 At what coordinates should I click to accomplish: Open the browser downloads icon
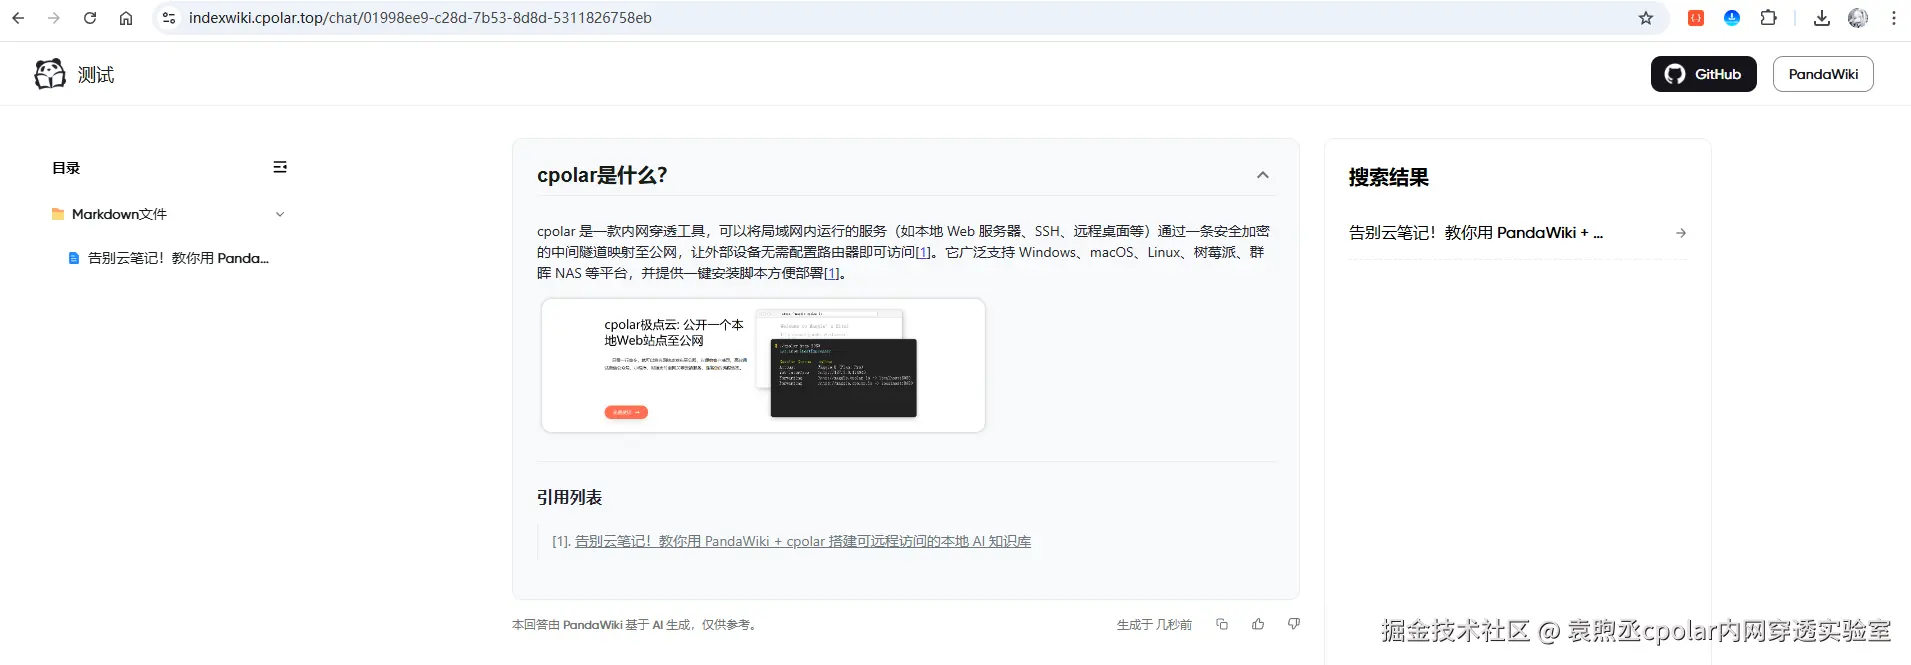[x=1822, y=18]
